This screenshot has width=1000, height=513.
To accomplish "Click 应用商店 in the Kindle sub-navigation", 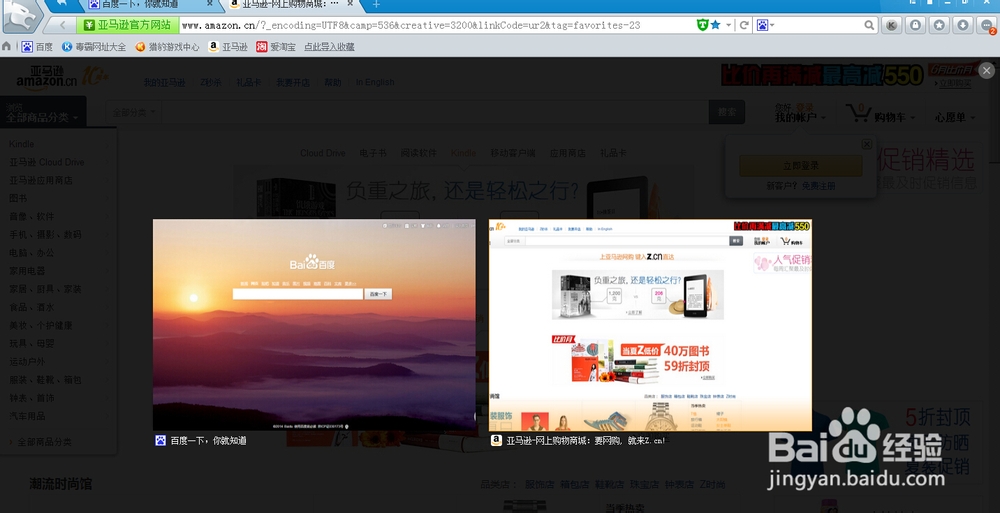I will point(568,153).
